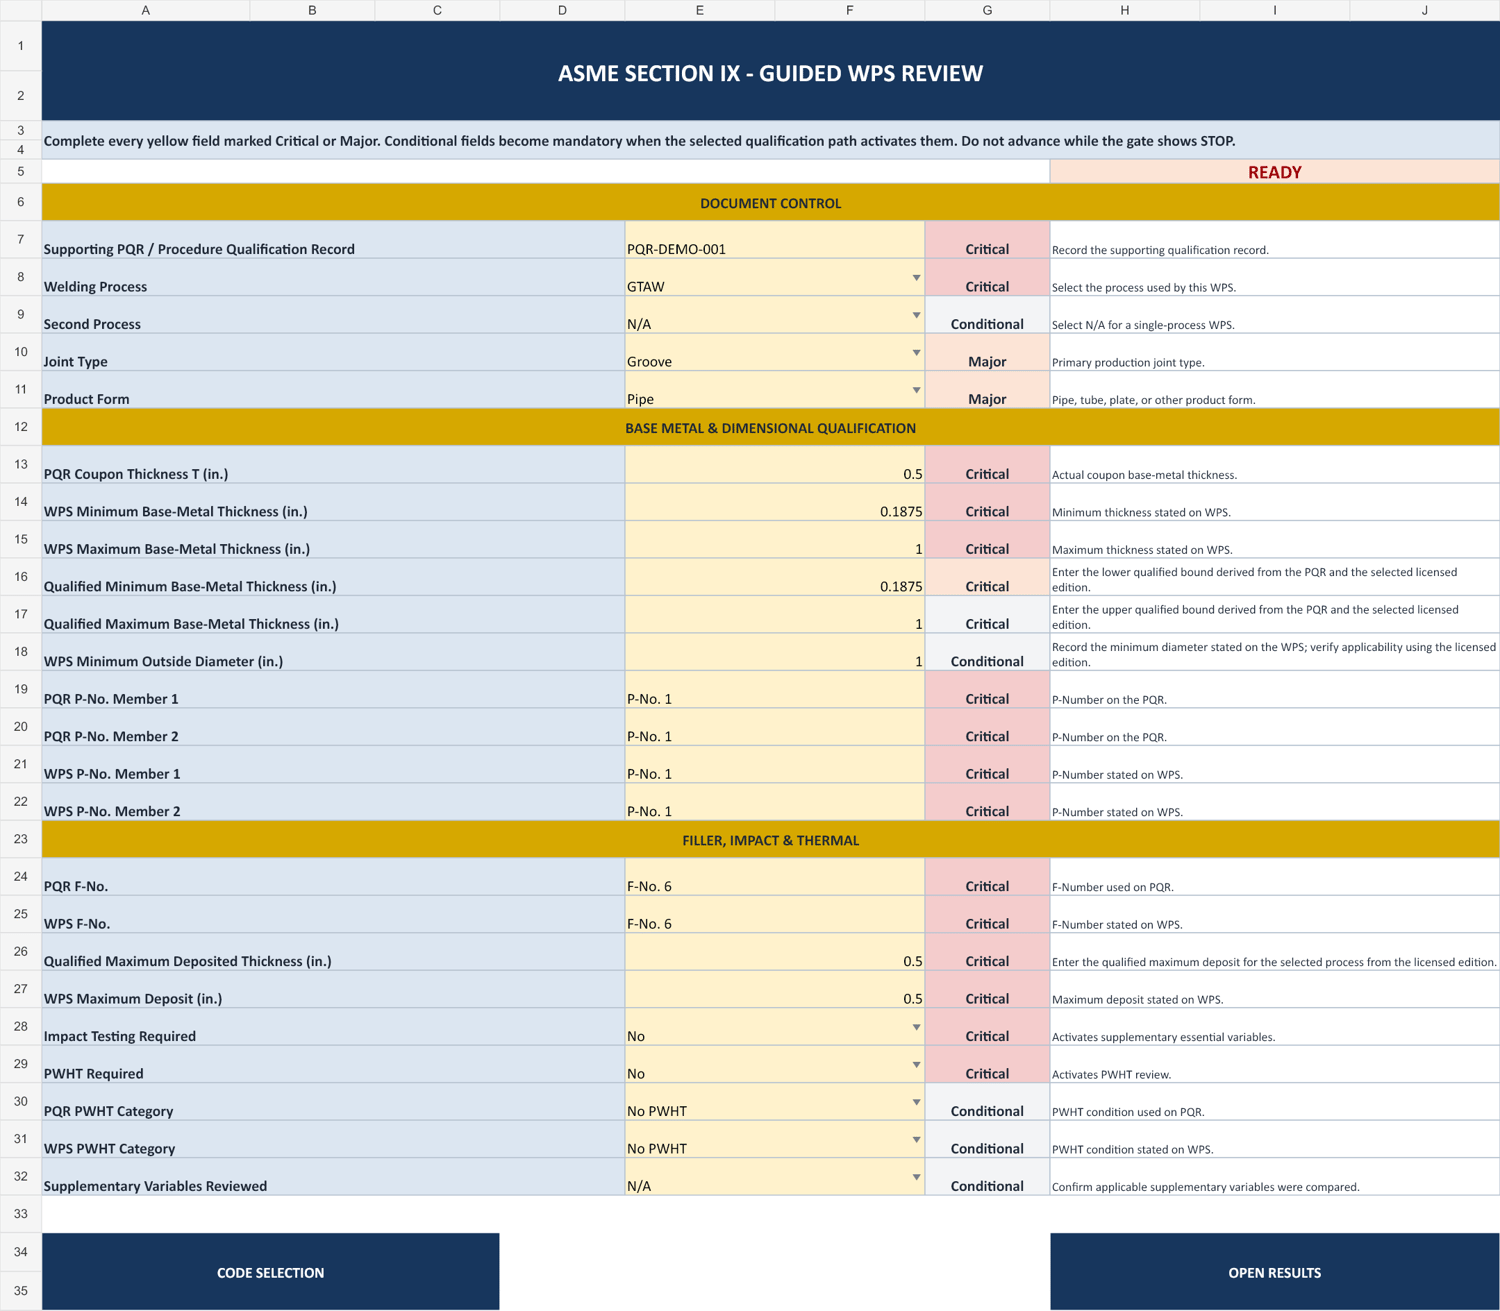1500x1311 pixels.
Task: Click the CODE SELECTION button
Action: tap(270, 1272)
